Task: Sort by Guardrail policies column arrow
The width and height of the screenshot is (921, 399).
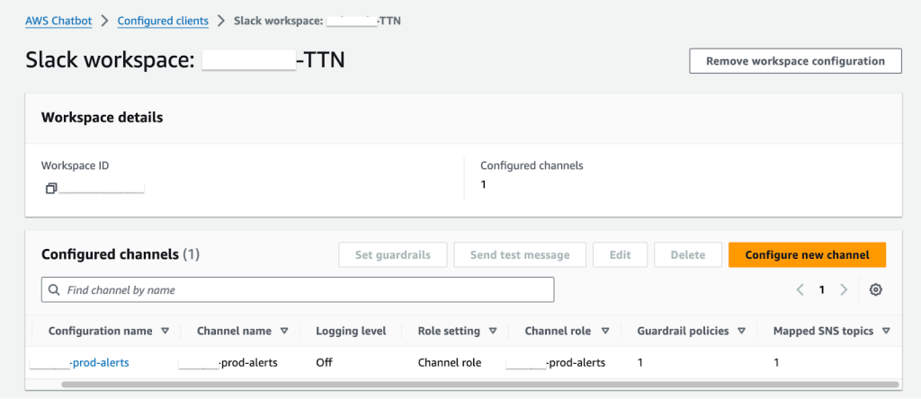Action: coord(742,331)
